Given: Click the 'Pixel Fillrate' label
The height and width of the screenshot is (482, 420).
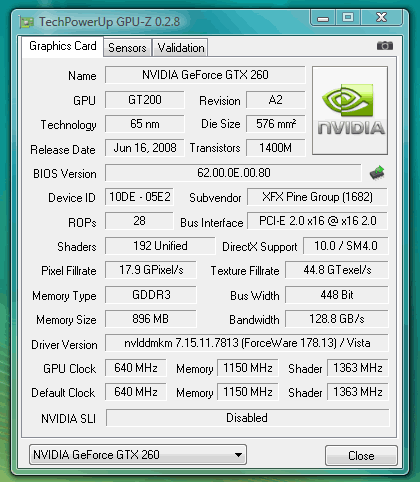Looking at the screenshot, I should click(x=69, y=271).
